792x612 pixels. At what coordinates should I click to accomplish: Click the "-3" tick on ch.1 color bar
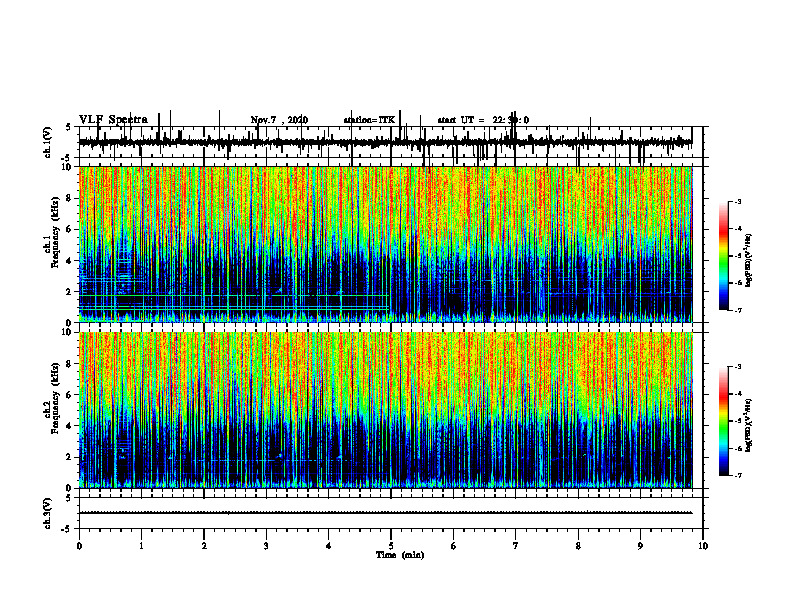738,201
